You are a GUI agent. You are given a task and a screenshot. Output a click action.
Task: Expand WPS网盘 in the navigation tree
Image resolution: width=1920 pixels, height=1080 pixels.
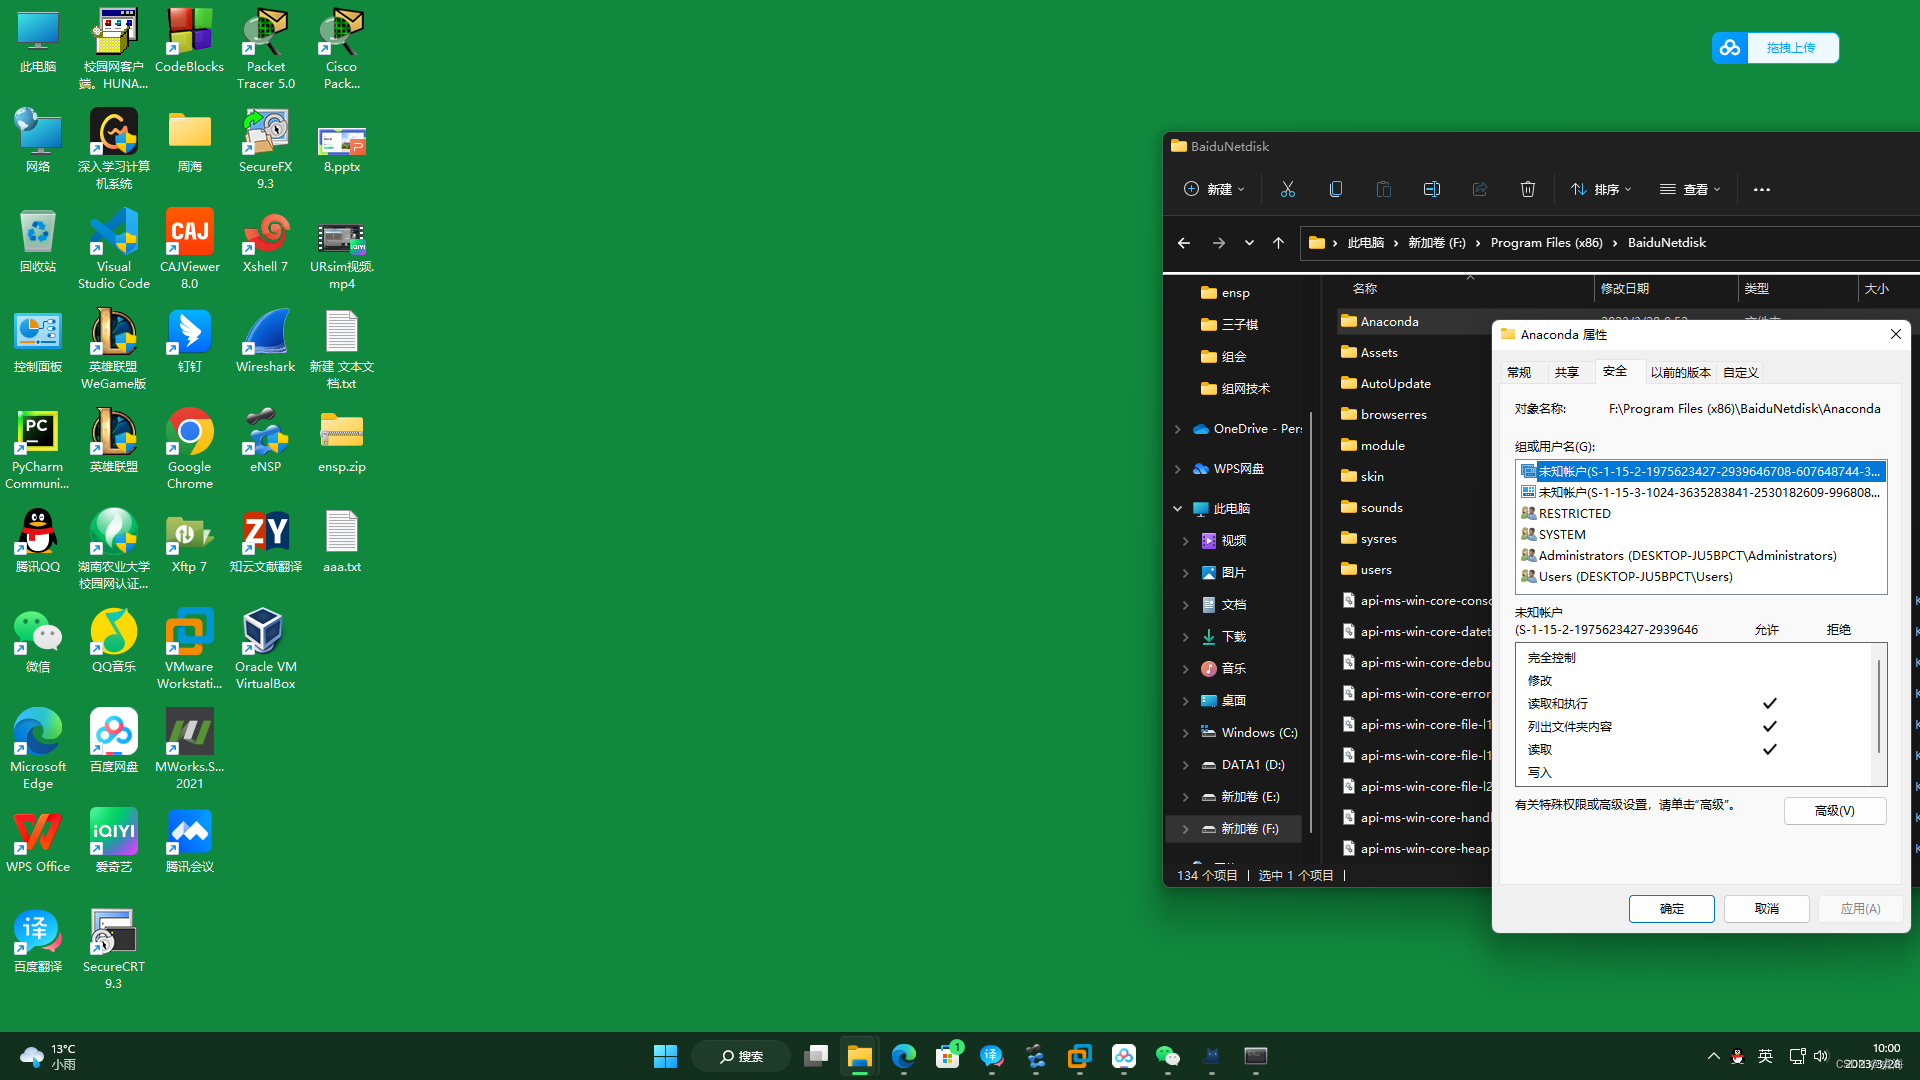[x=1177, y=469]
